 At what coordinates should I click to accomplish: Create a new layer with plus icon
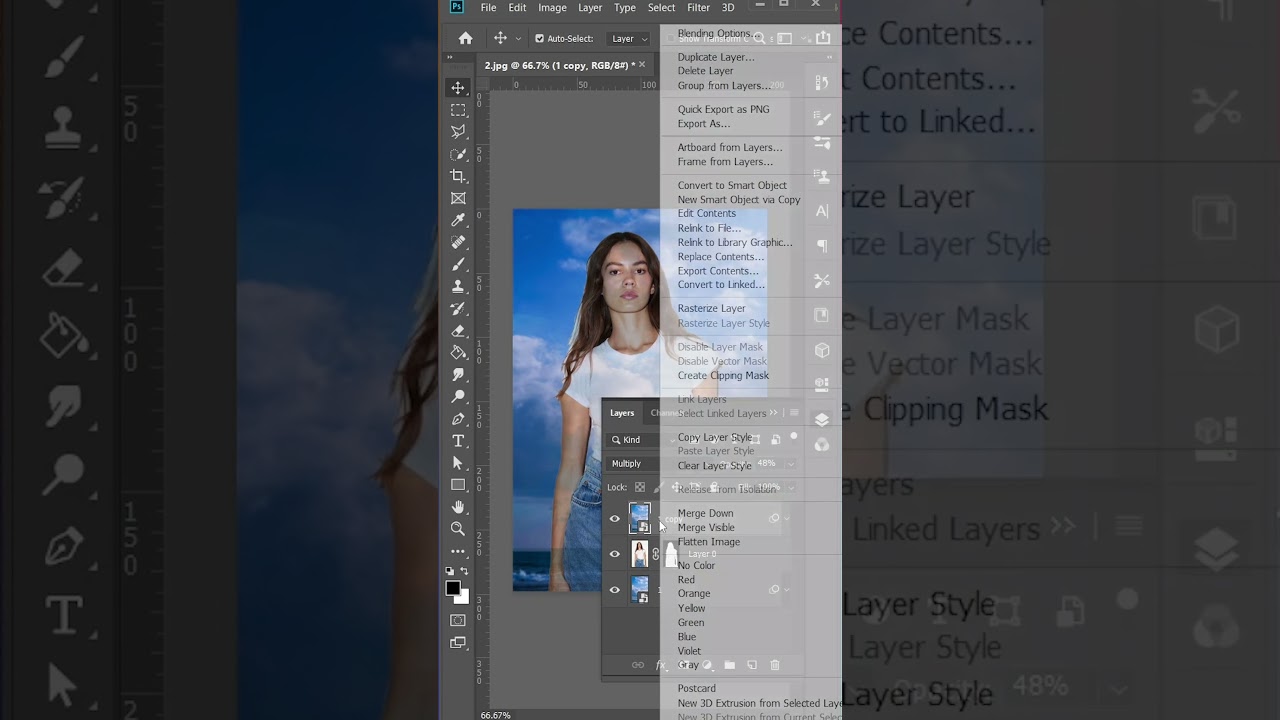coord(752,665)
